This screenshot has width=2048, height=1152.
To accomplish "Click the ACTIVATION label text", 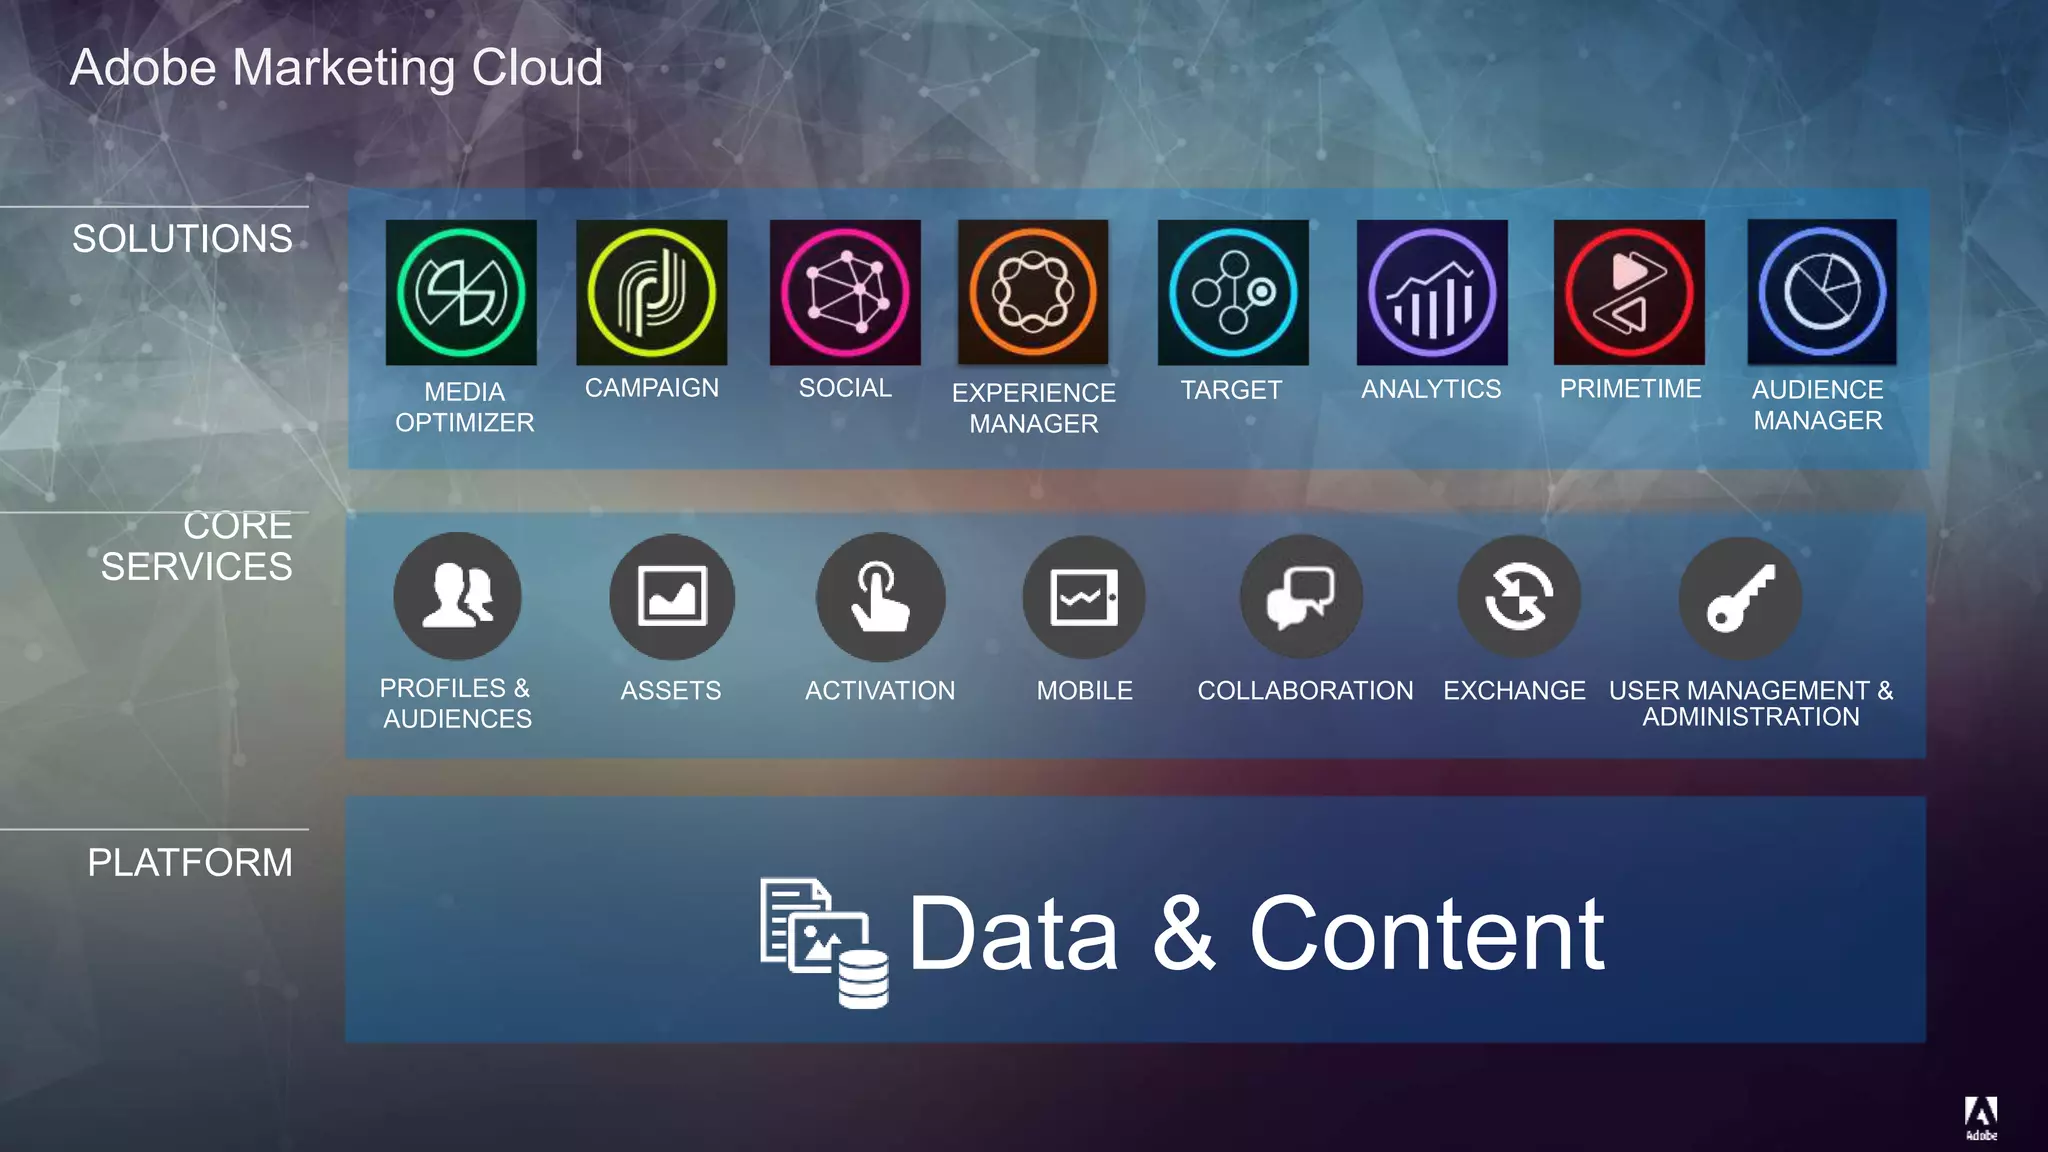I will 880,691.
